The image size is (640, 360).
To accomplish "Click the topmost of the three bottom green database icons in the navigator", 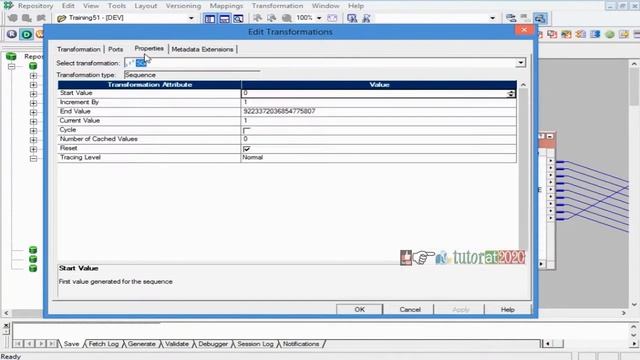I will pos(33,250).
